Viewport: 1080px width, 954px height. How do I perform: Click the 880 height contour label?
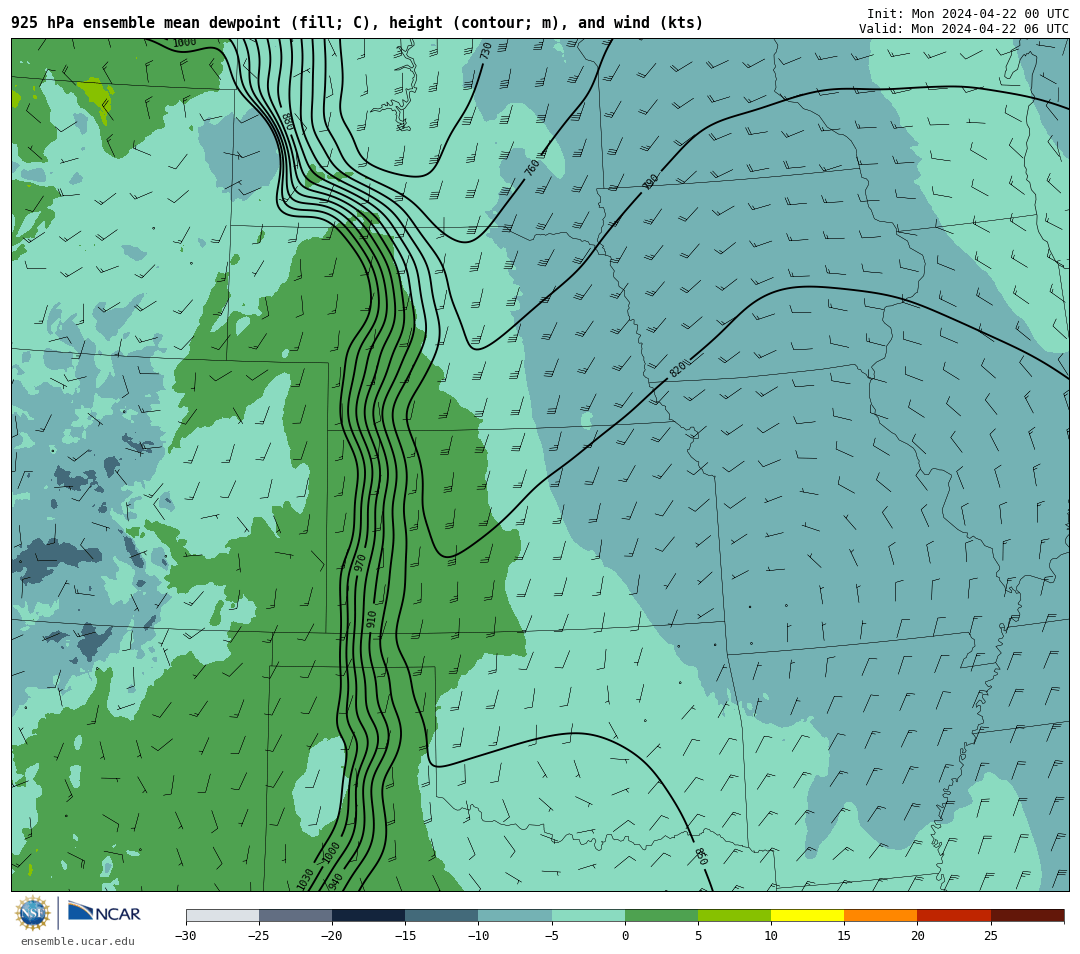pos(288,121)
